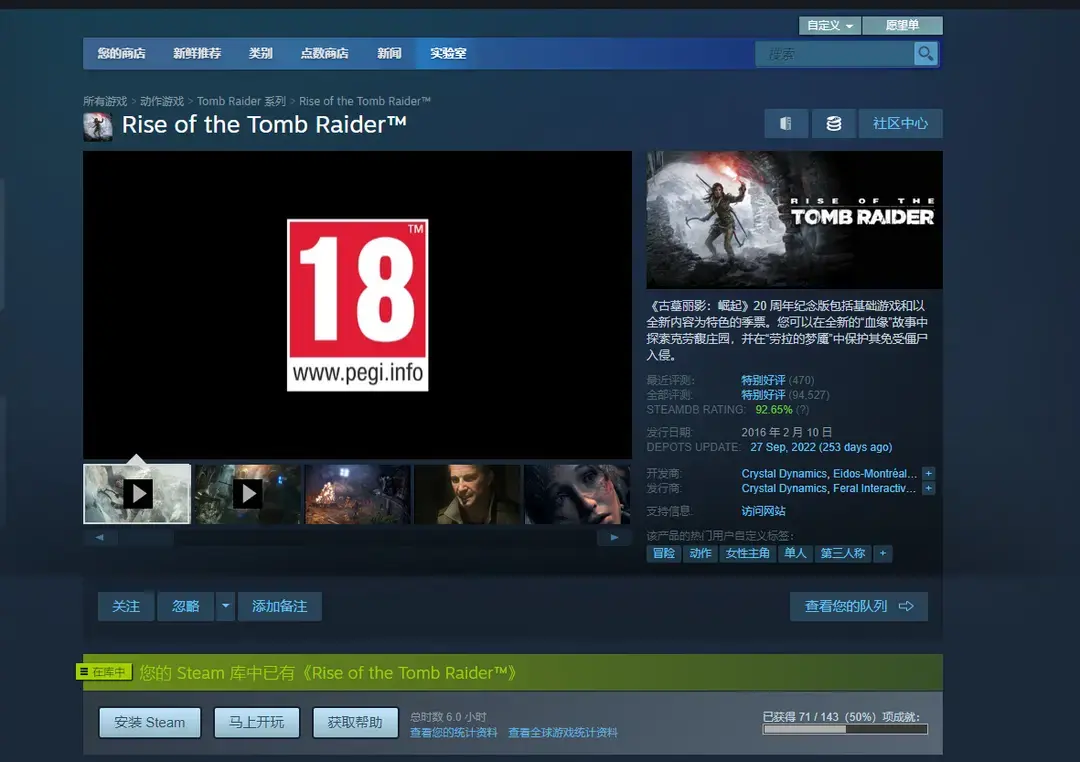Image resolution: width=1080 pixels, height=762 pixels.
Task: Click into the 搜索 search field
Action: click(836, 54)
